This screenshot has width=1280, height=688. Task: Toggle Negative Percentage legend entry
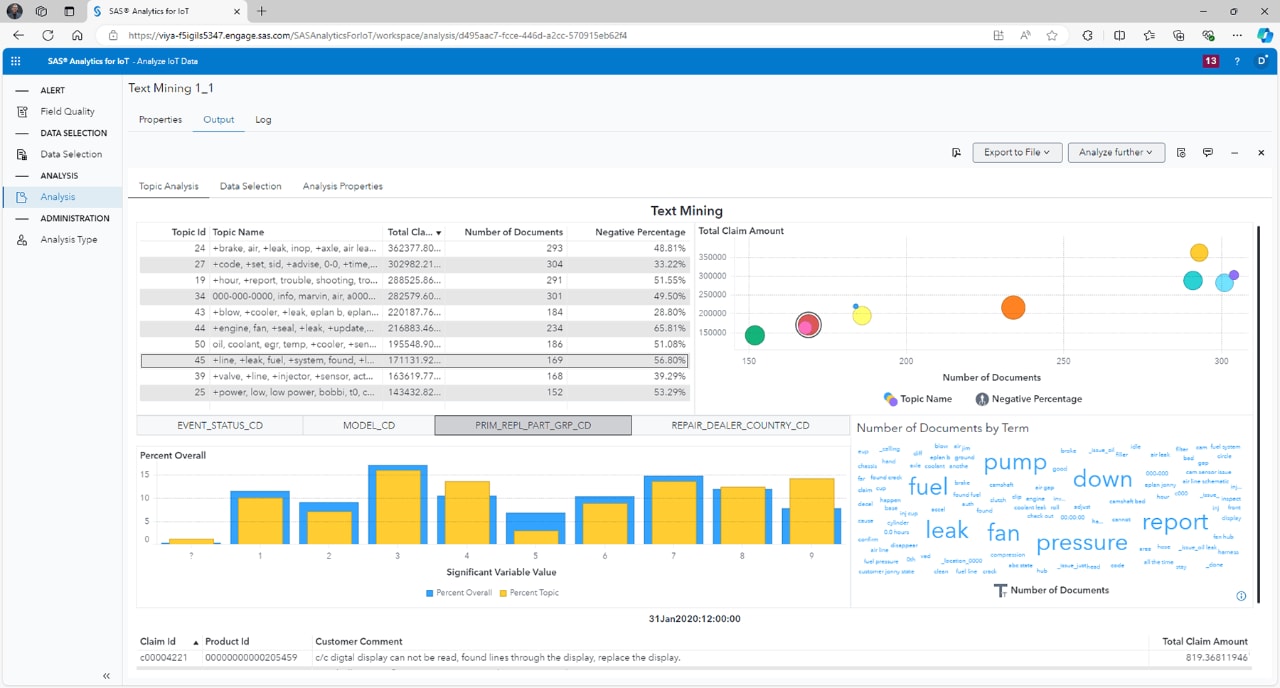[x=1028, y=399]
